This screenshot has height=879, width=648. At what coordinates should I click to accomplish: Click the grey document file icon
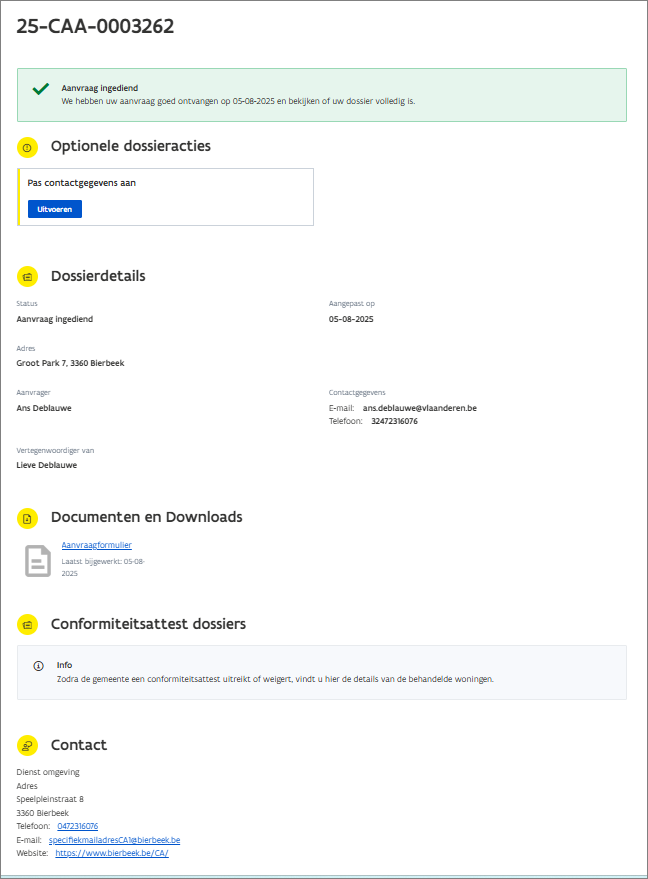[x=38, y=561]
